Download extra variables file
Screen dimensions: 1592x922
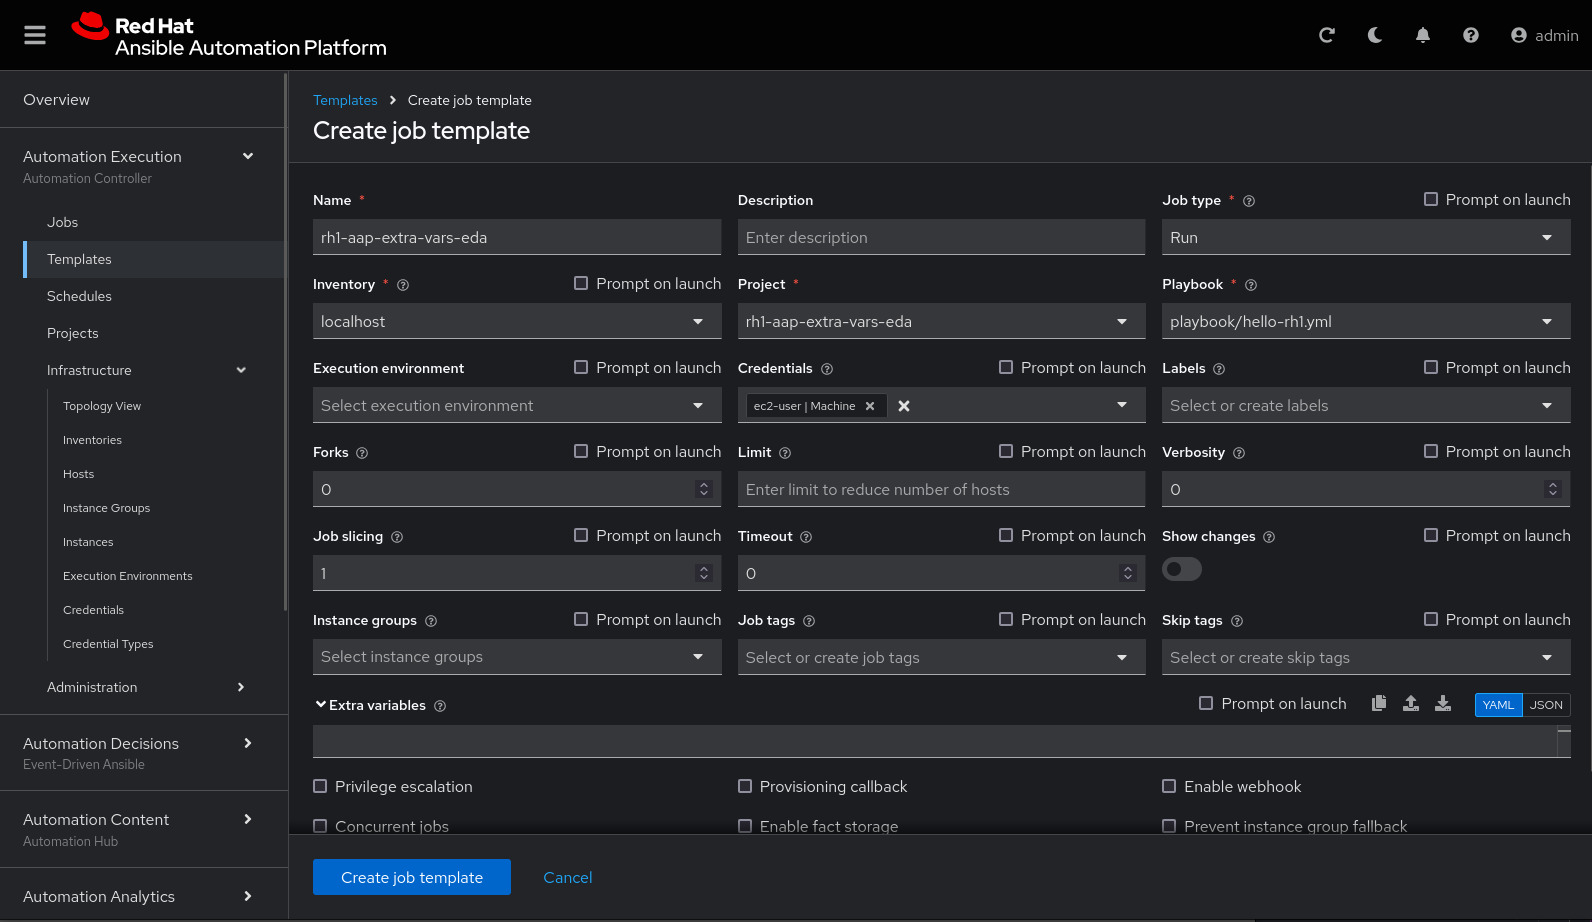pos(1443,703)
